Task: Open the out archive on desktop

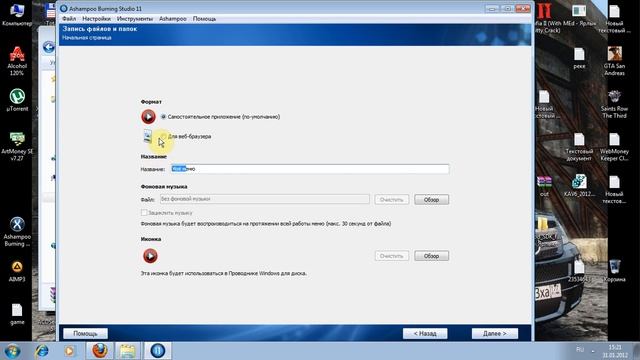Action: coord(544,186)
